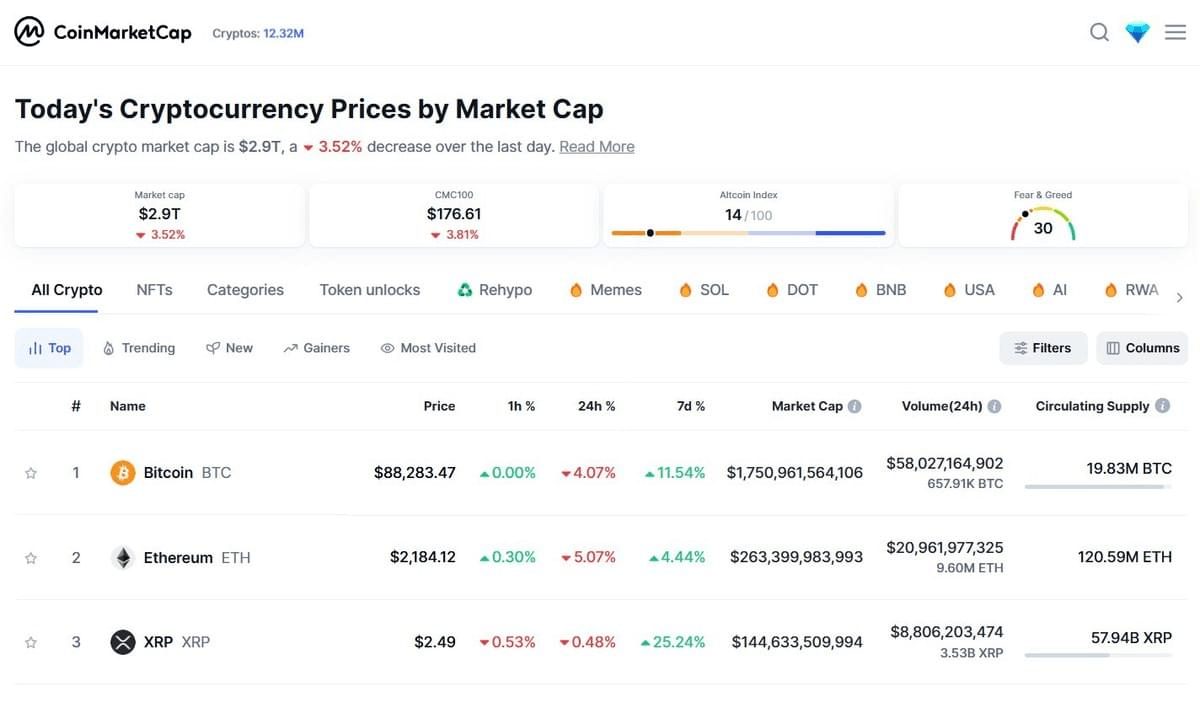Open the Columns selector

click(x=1142, y=348)
